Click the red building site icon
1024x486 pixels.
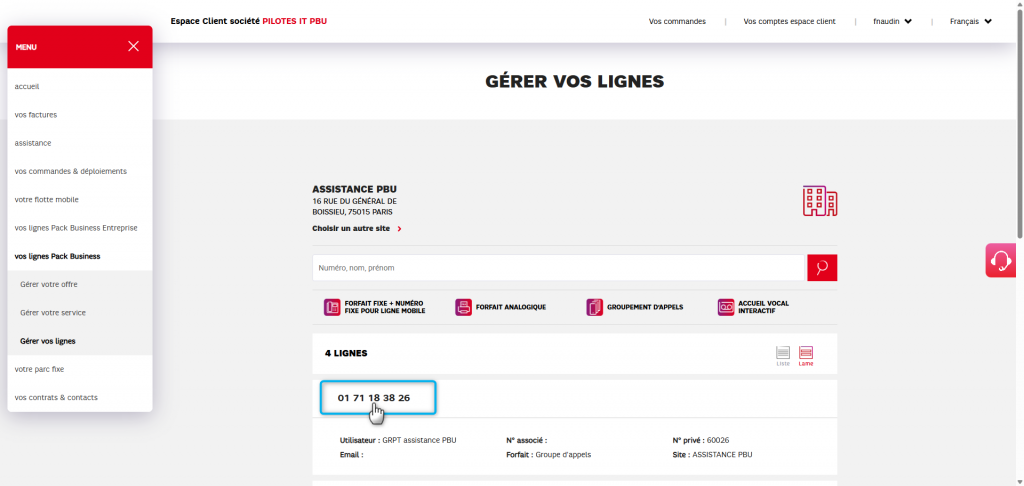820,201
